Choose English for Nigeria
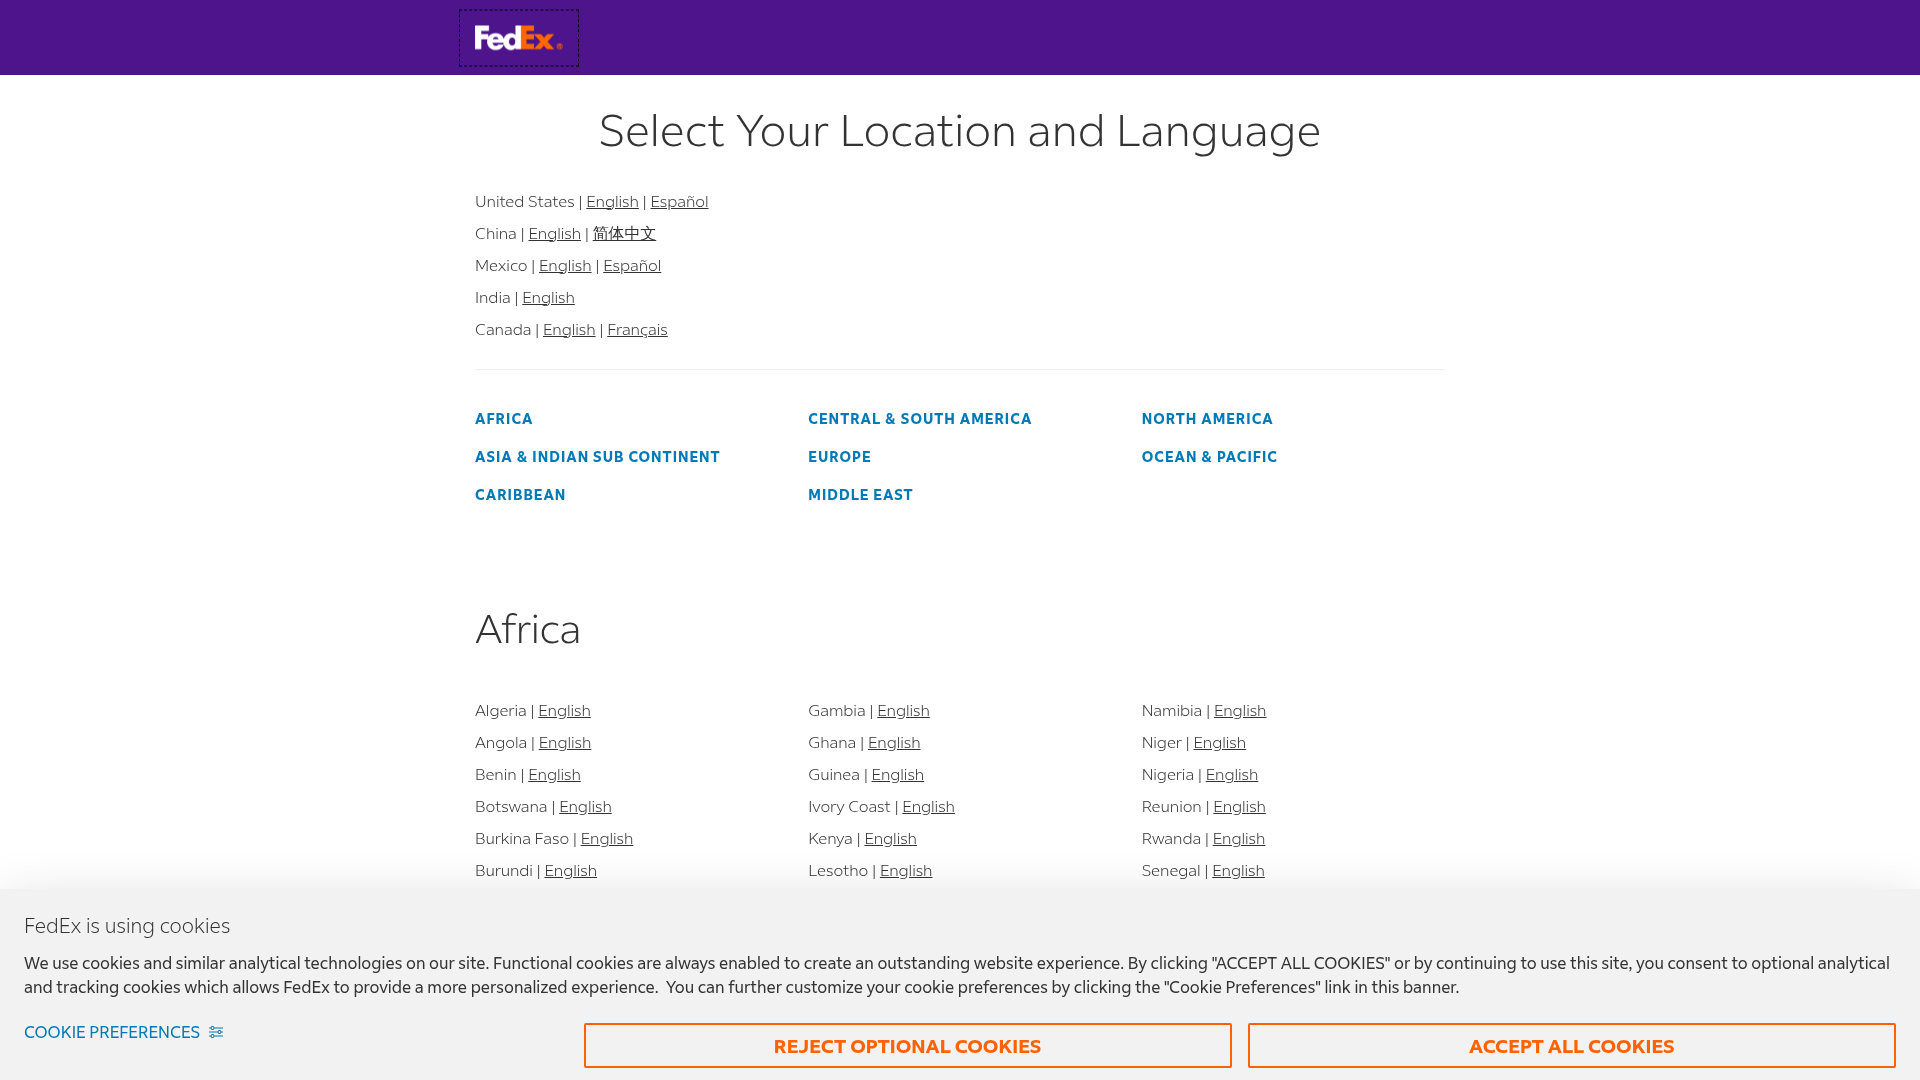Viewport: 1920px width, 1080px height. [x=1231, y=774]
